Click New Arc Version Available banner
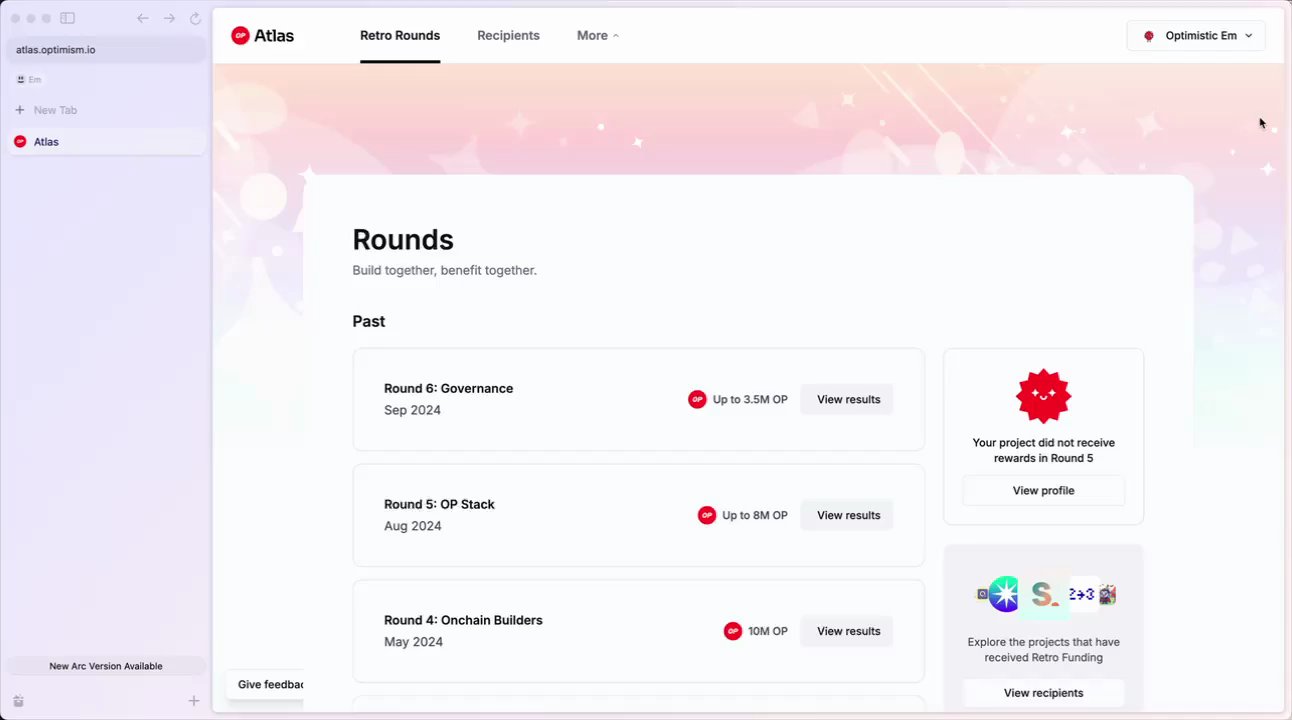The width and height of the screenshot is (1292, 720). [x=106, y=666]
